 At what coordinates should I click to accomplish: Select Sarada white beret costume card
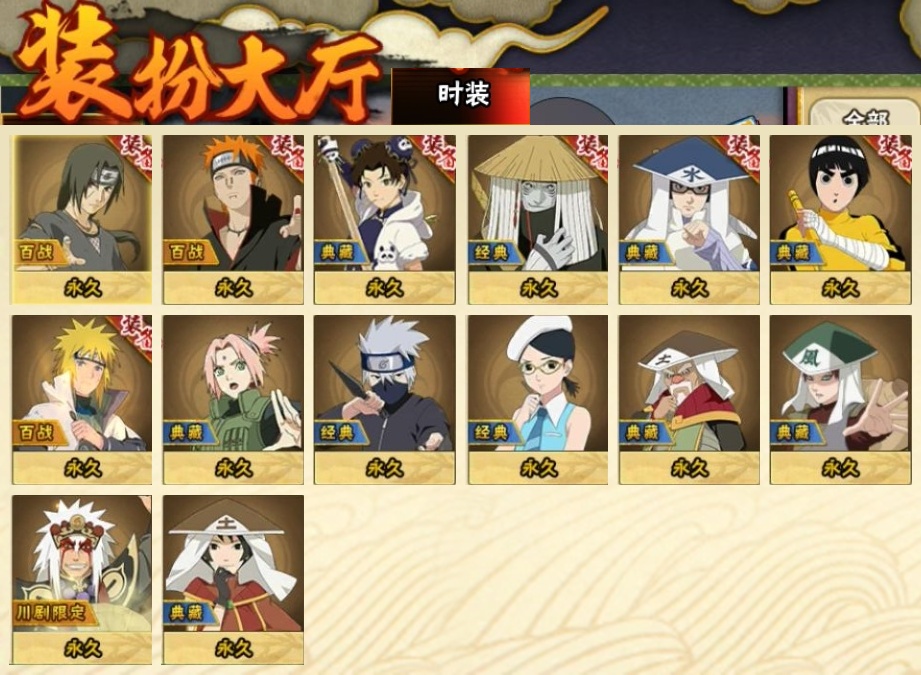(538, 400)
